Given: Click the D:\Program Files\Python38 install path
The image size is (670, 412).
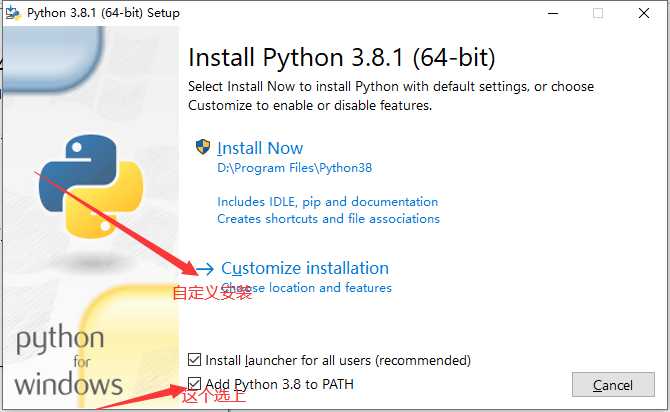Looking at the screenshot, I should coord(294,168).
